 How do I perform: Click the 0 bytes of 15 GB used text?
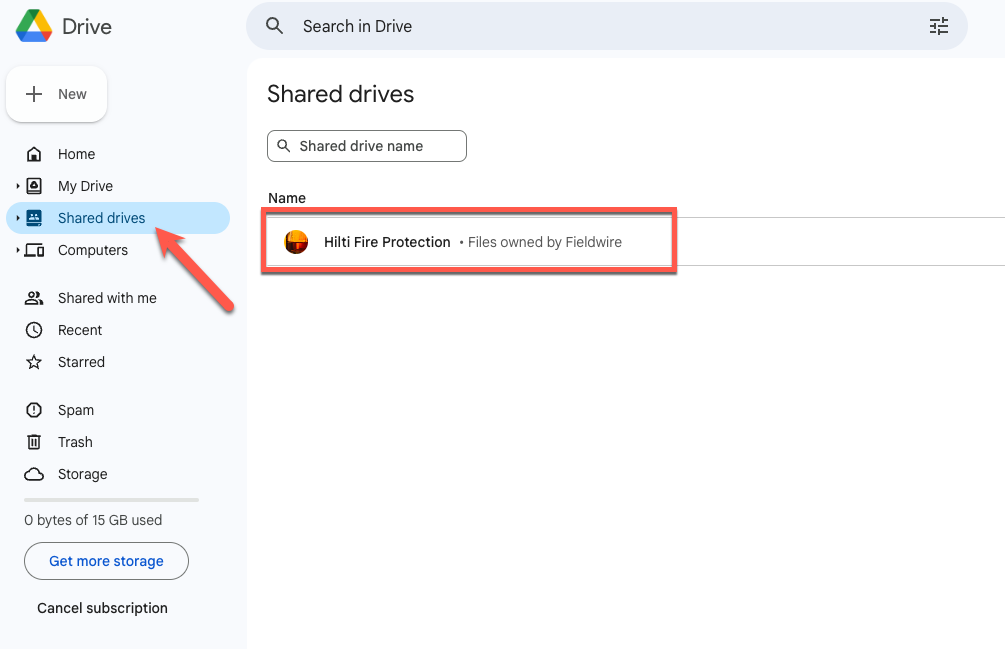pyautogui.click(x=93, y=520)
